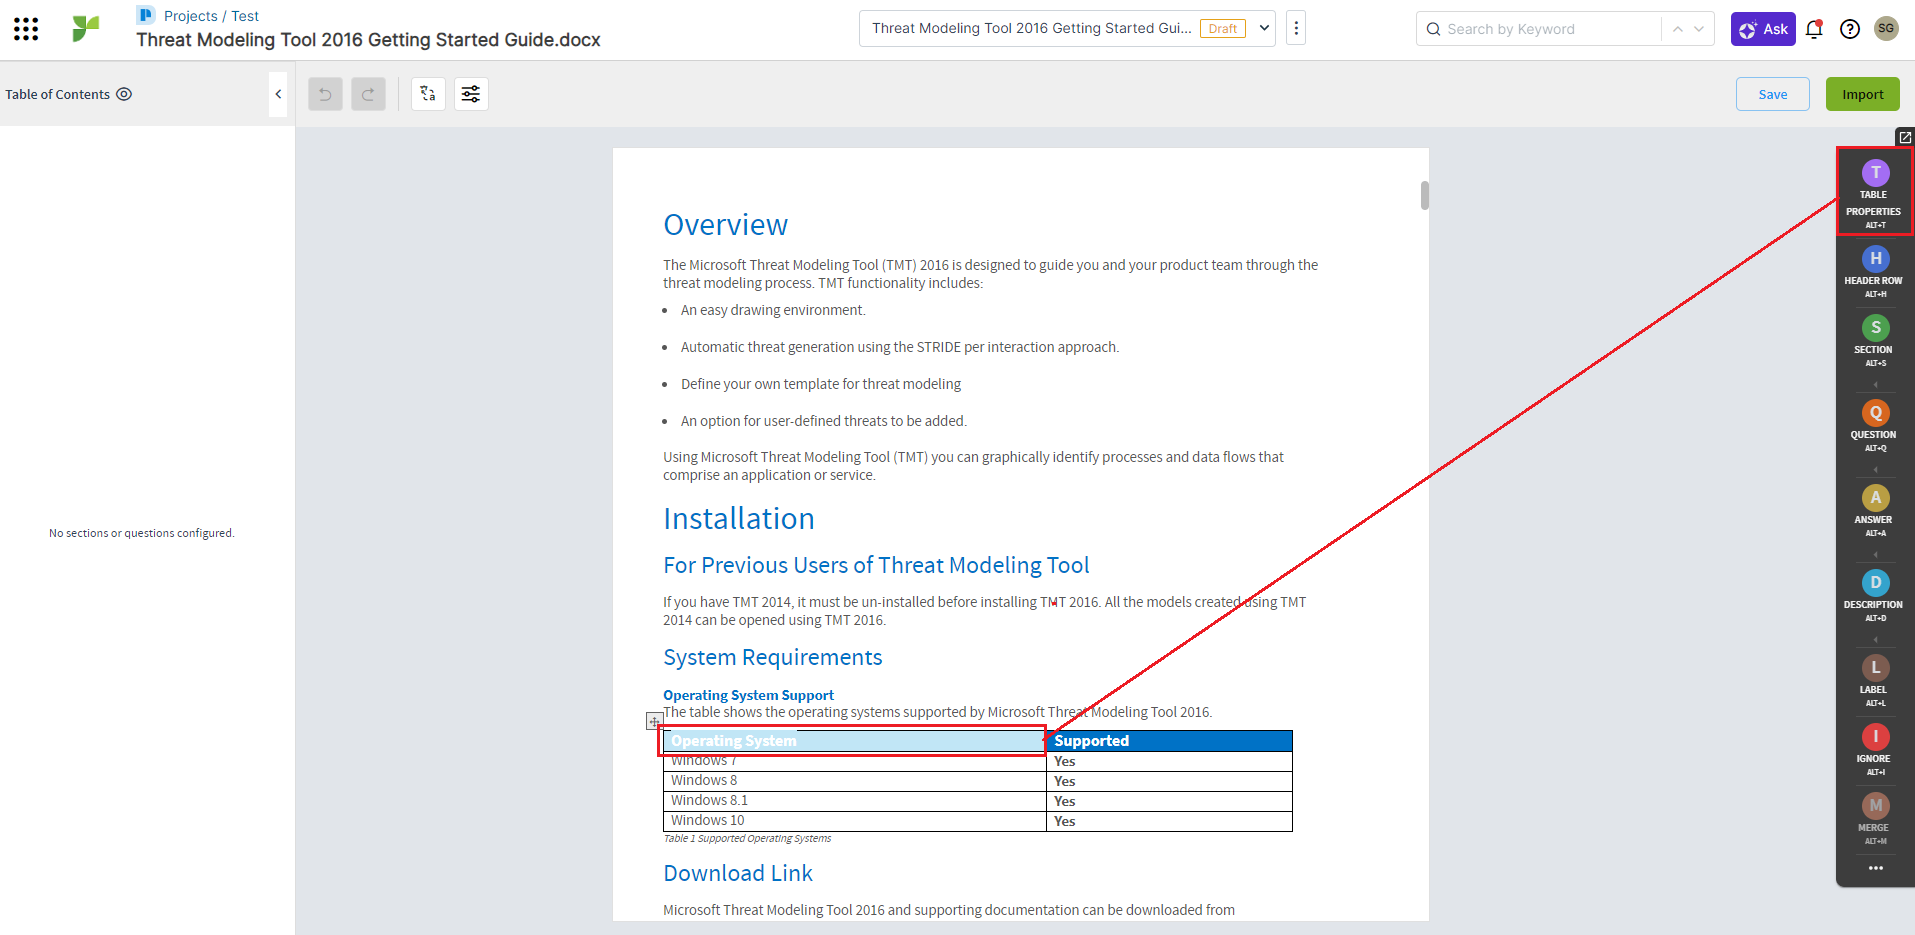Open the Projects breadcrumb link
The image size is (1915, 935).
(x=190, y=16)
